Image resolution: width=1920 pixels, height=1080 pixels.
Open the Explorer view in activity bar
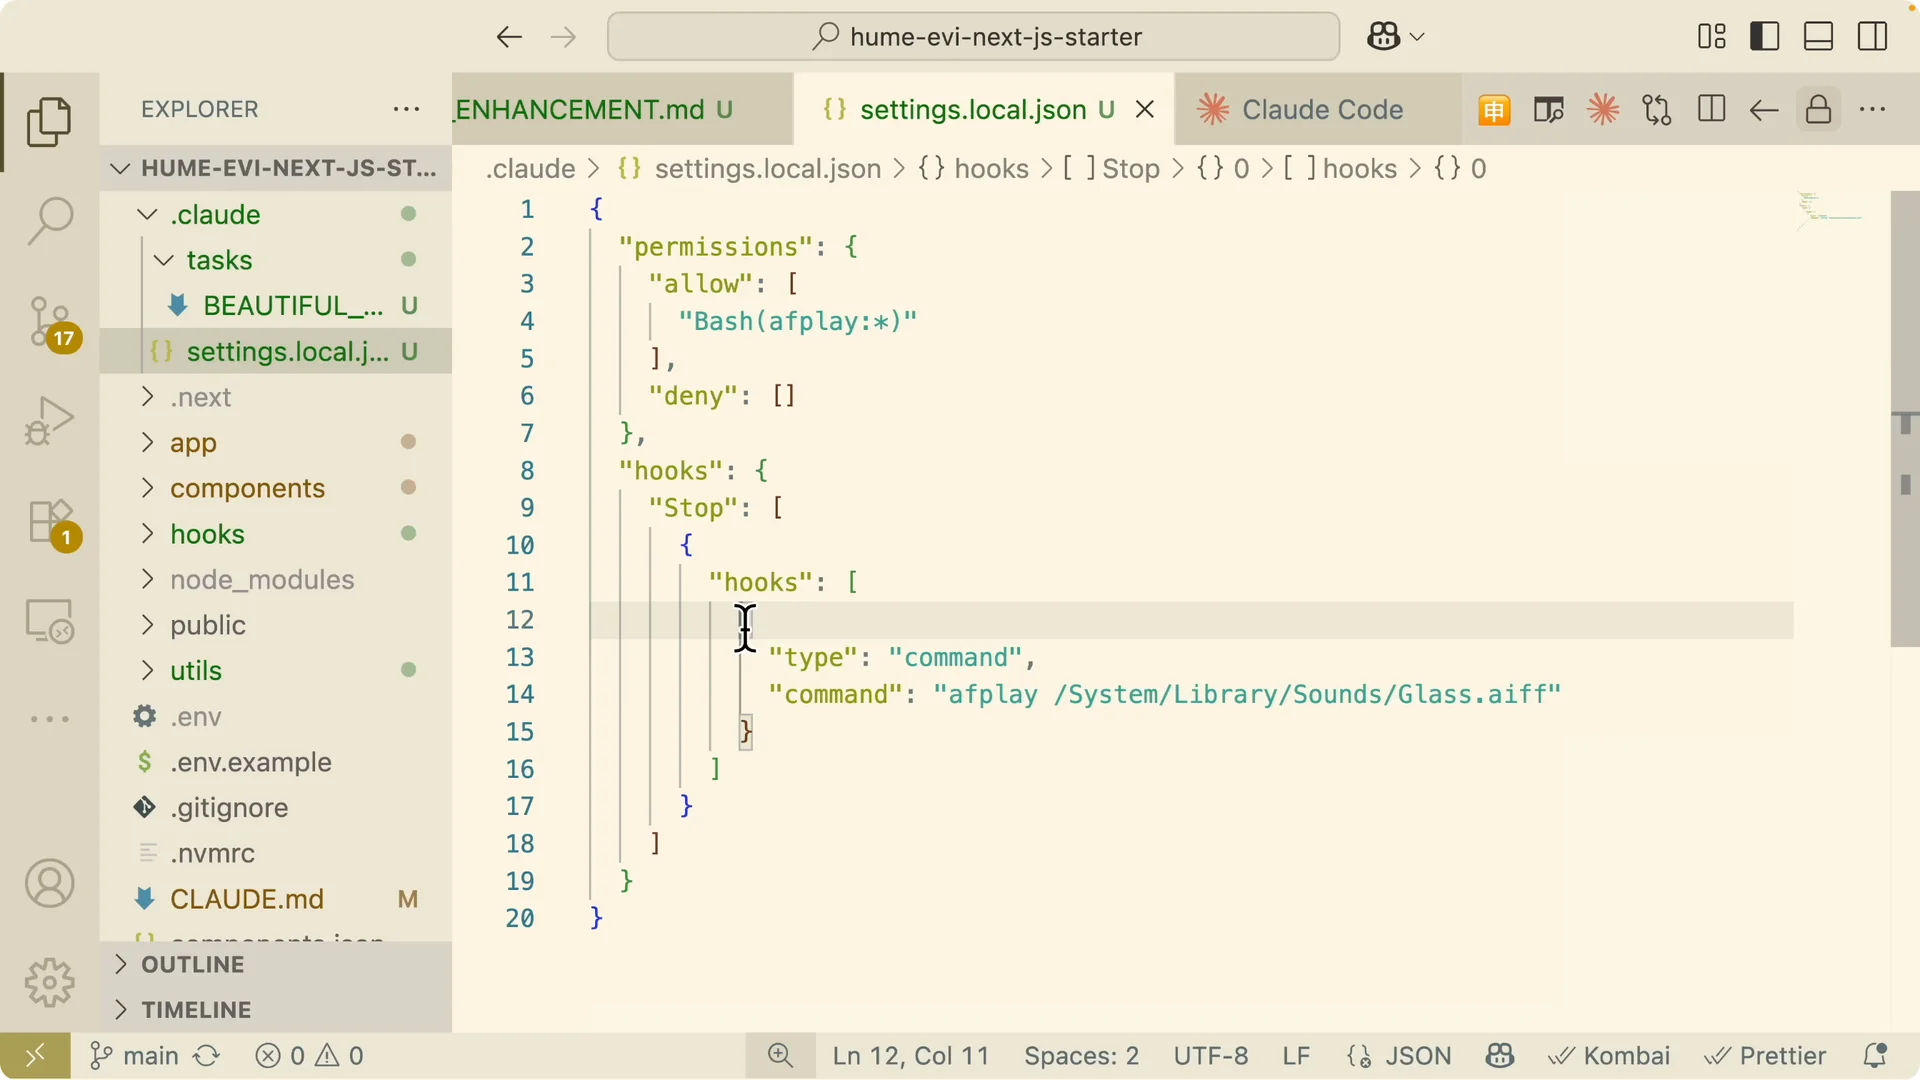[x=49, y=122]
